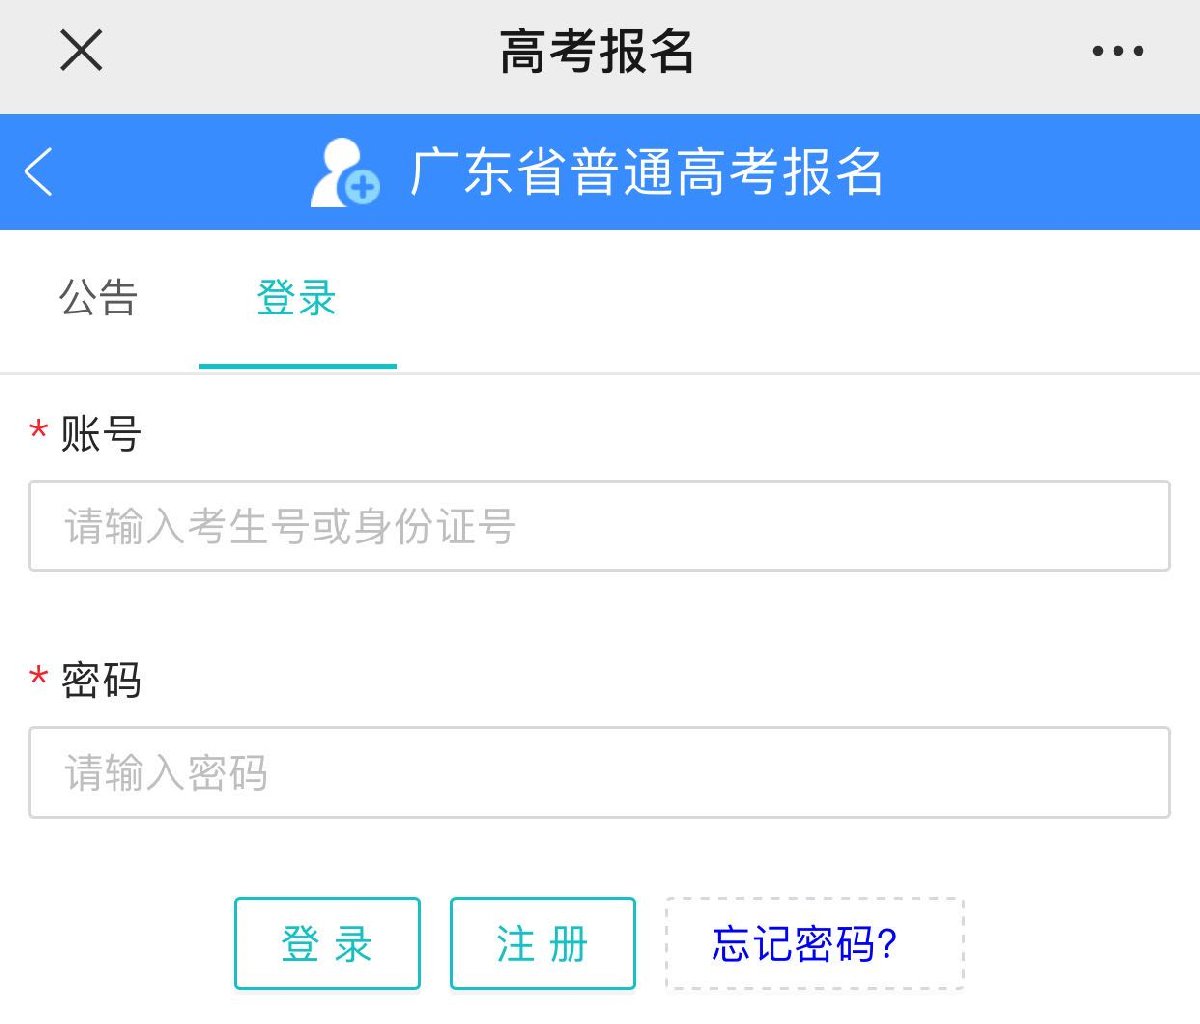1200x1024 pixels.
Task: Click the gray divider line under the tabs
Action: pyautogui.click(x=800, y=374)
